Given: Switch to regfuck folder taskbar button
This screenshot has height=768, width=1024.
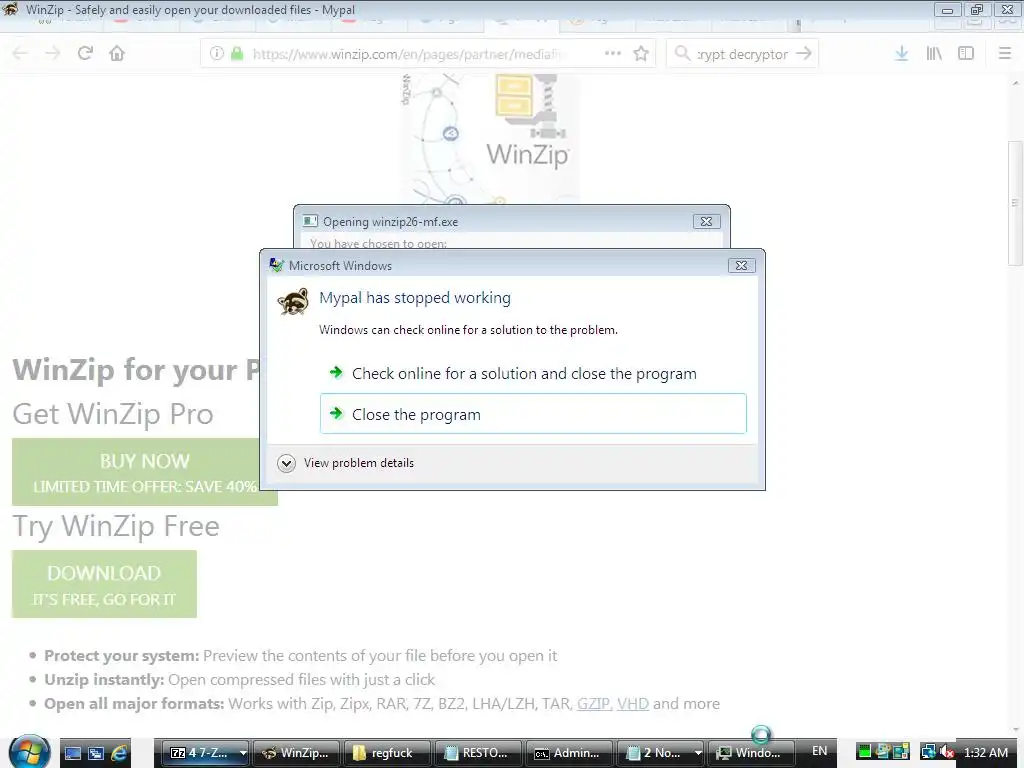Looking at the screenshot, I should click(387, 753).
